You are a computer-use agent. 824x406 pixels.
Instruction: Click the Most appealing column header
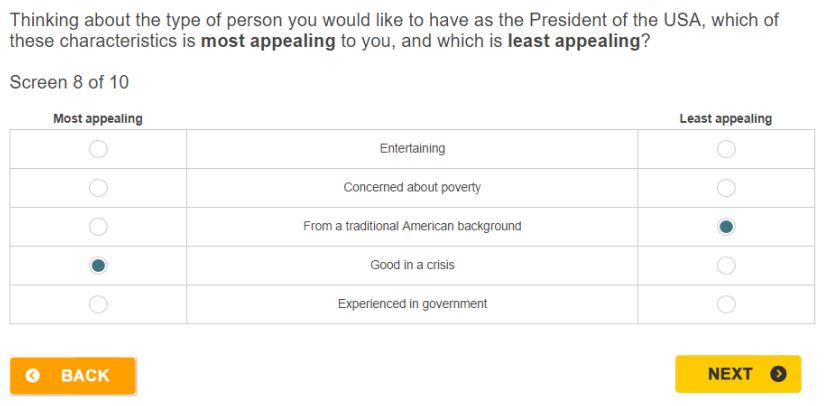click(98, 119)
